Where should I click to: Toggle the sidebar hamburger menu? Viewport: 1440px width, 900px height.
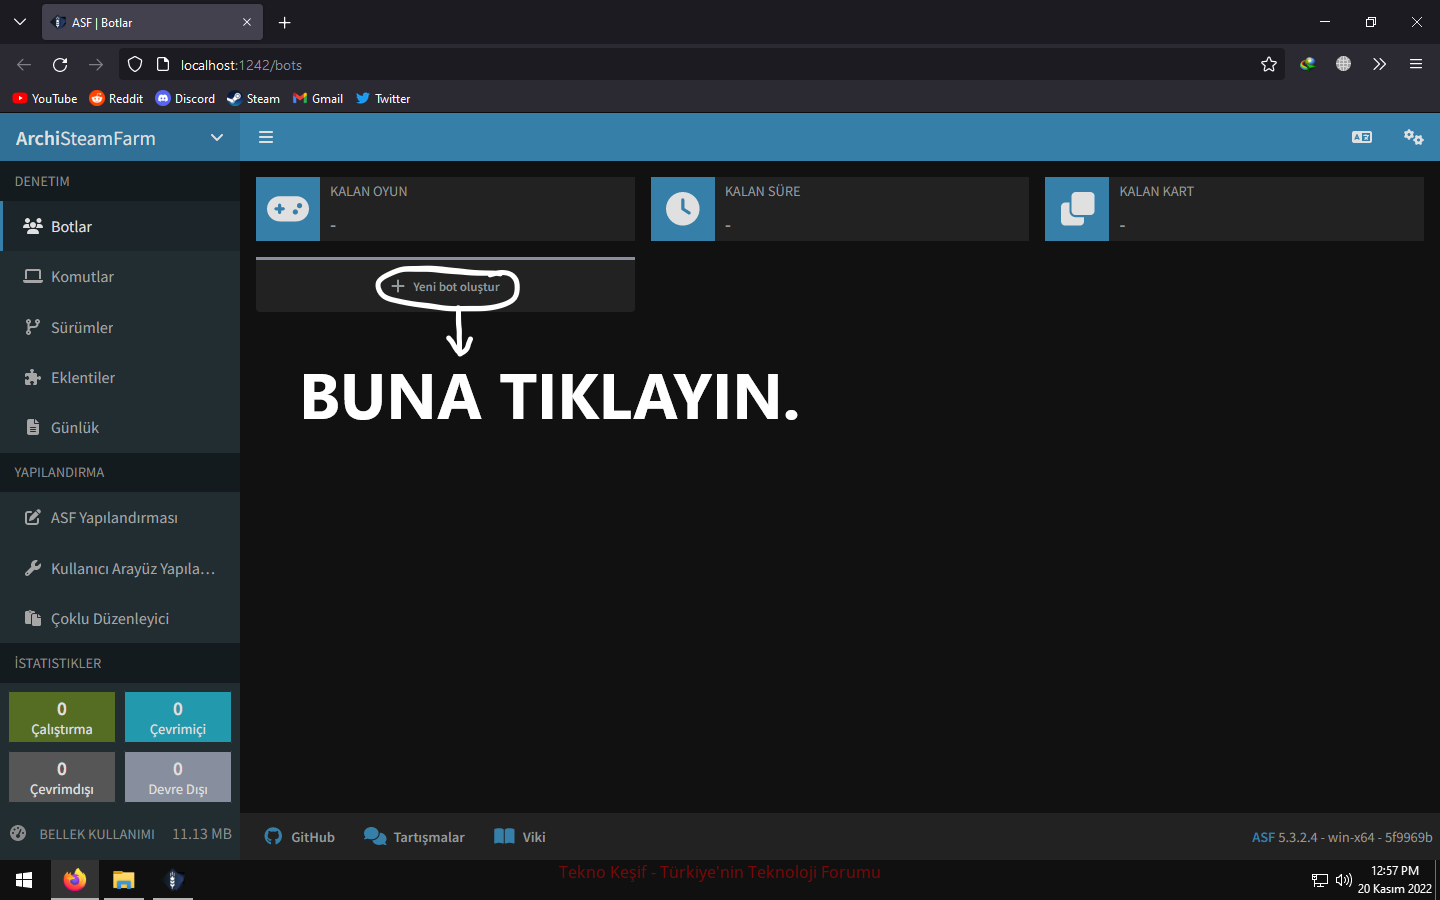tap(266, 137)
